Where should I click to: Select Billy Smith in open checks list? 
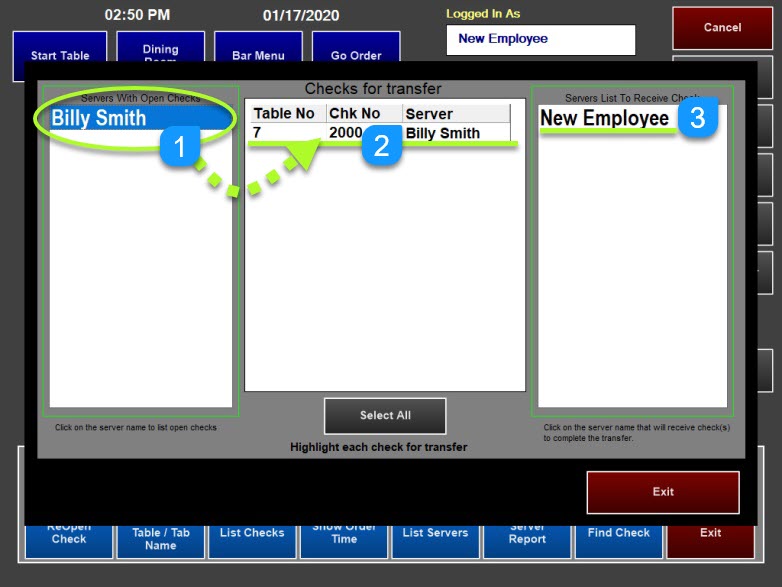pyautogui.click(x=100, y=118)
